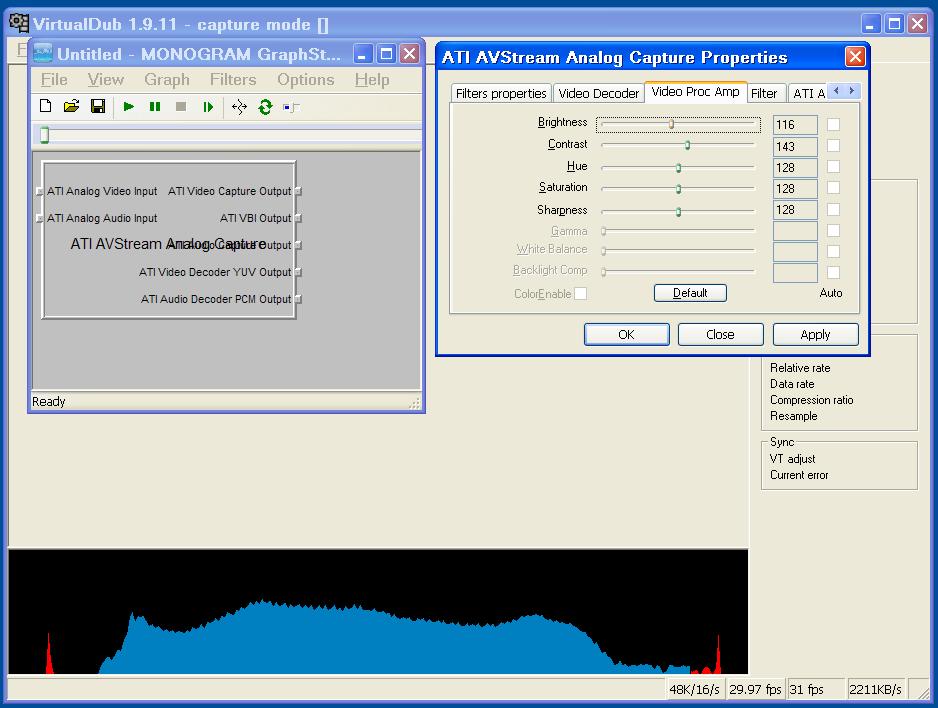Screen dimensions: 938x708
Task: Click the Contrast slider handle
Action: coord(687,145)
